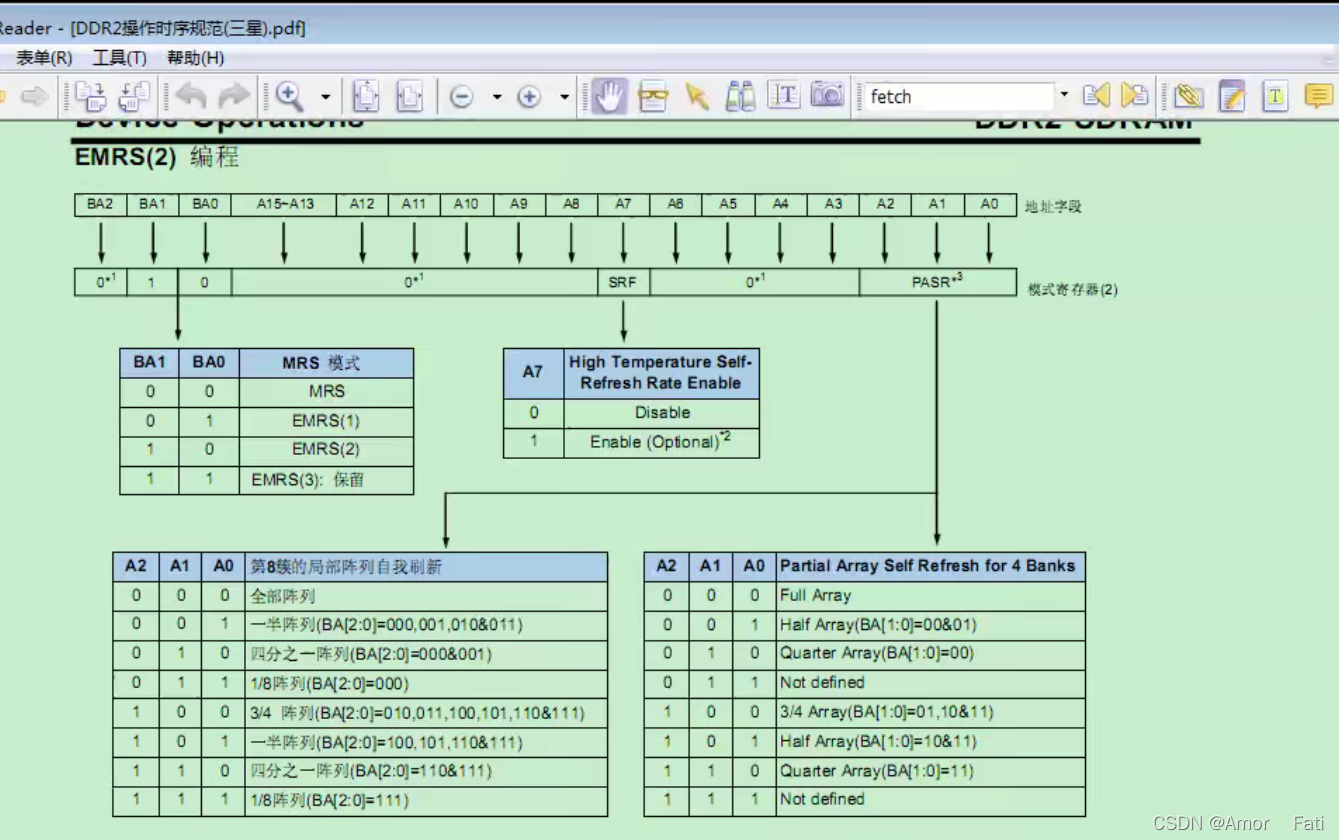Click the zoom in plus icon
The width and height of the screenshot is (1339, 840).
(x=529, y=97)
